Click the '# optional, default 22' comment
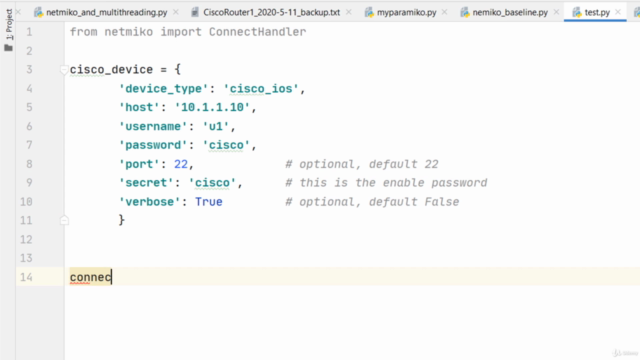This screenshot has height=360, width=640. pos(362,164)
